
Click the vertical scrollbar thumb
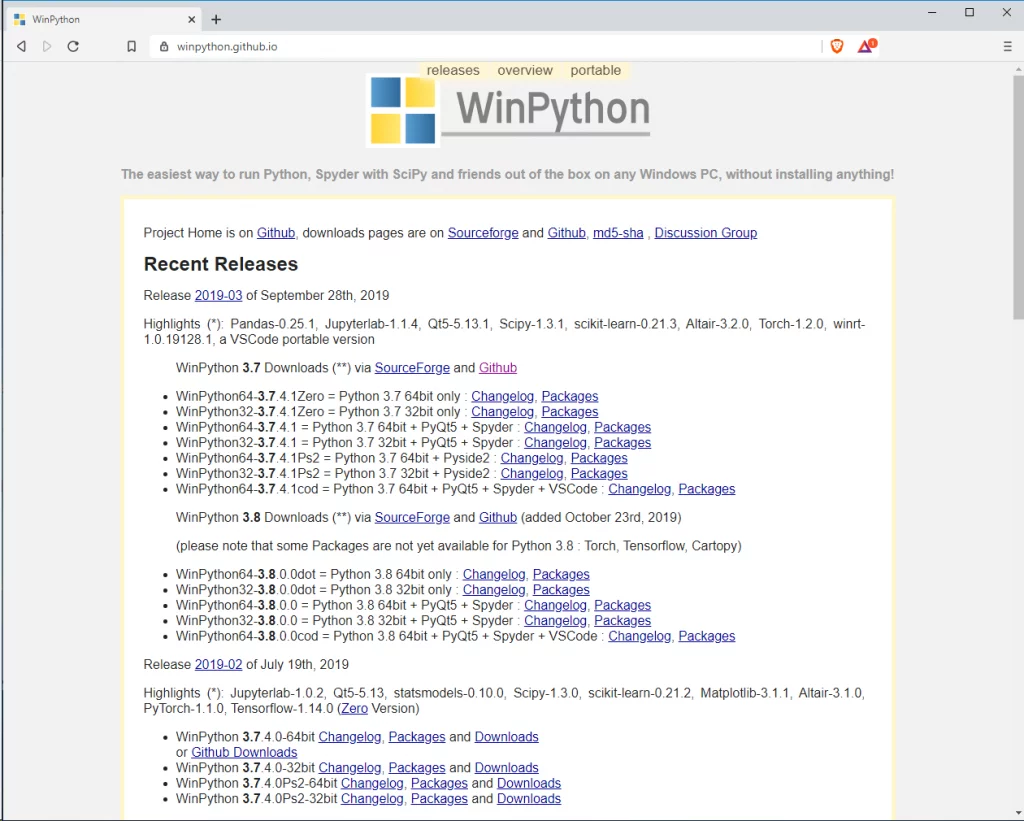pos(1017,197)
